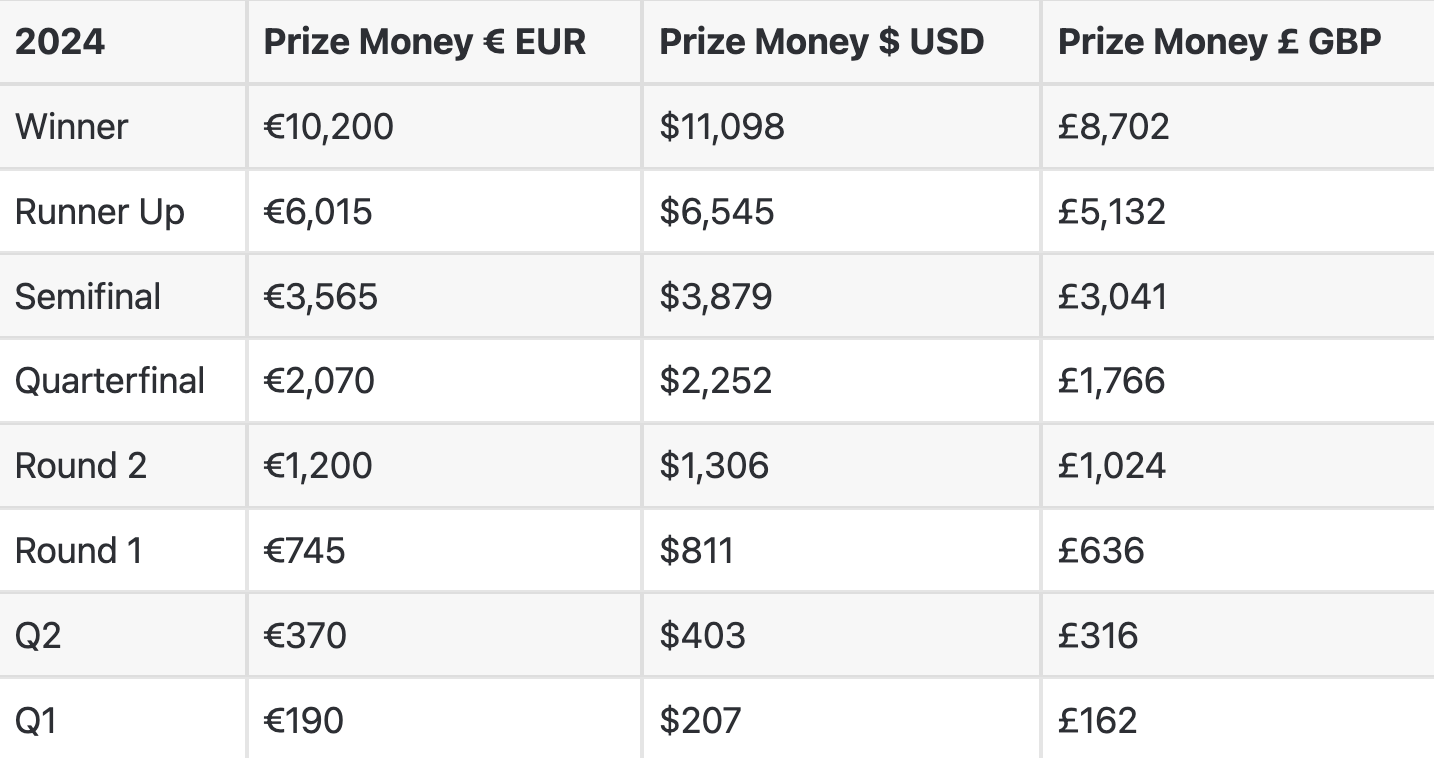Select the Quarterfinal row label
This screenshot has width=1434, height=758.
pos(110,381)
